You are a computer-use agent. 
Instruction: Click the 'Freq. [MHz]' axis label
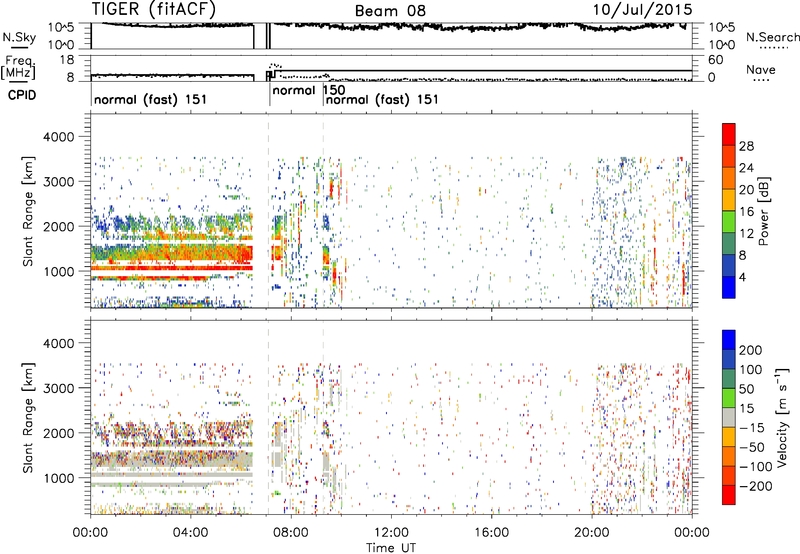click(18, 68)
